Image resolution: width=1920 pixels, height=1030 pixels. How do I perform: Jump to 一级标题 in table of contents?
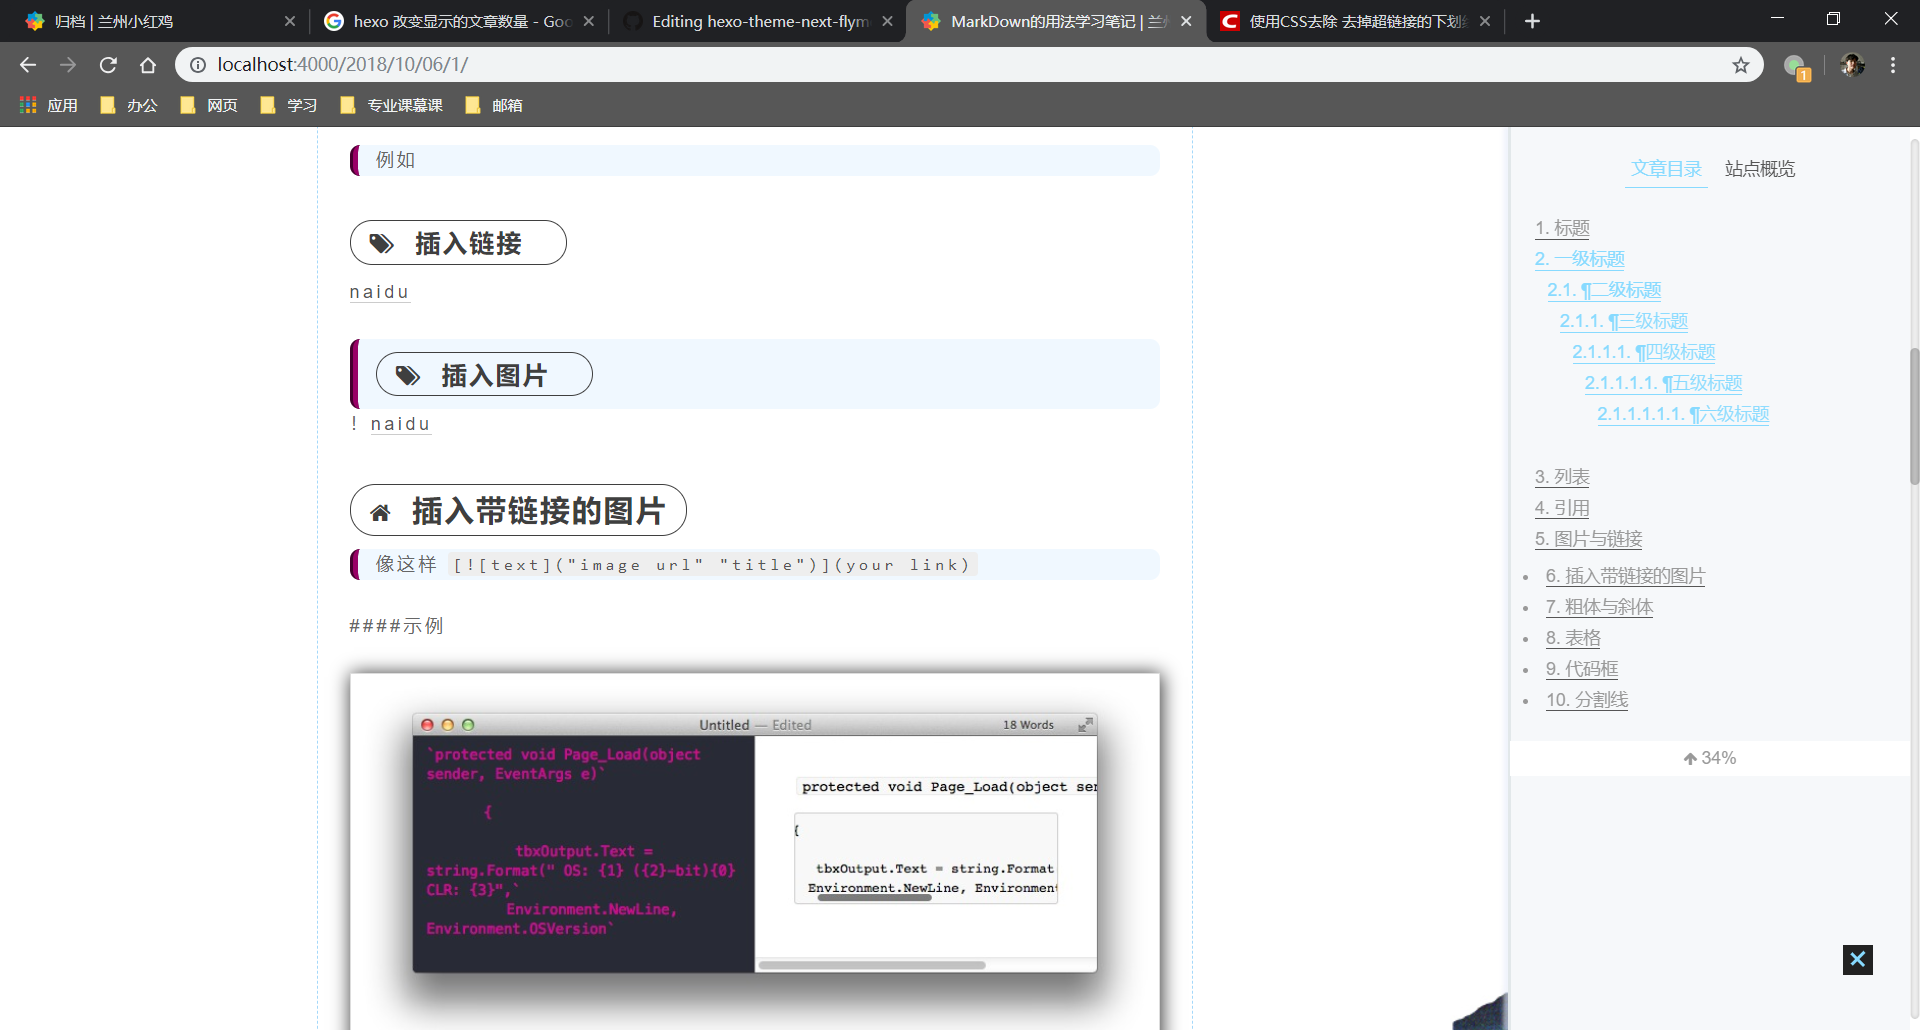[1579, 259]
